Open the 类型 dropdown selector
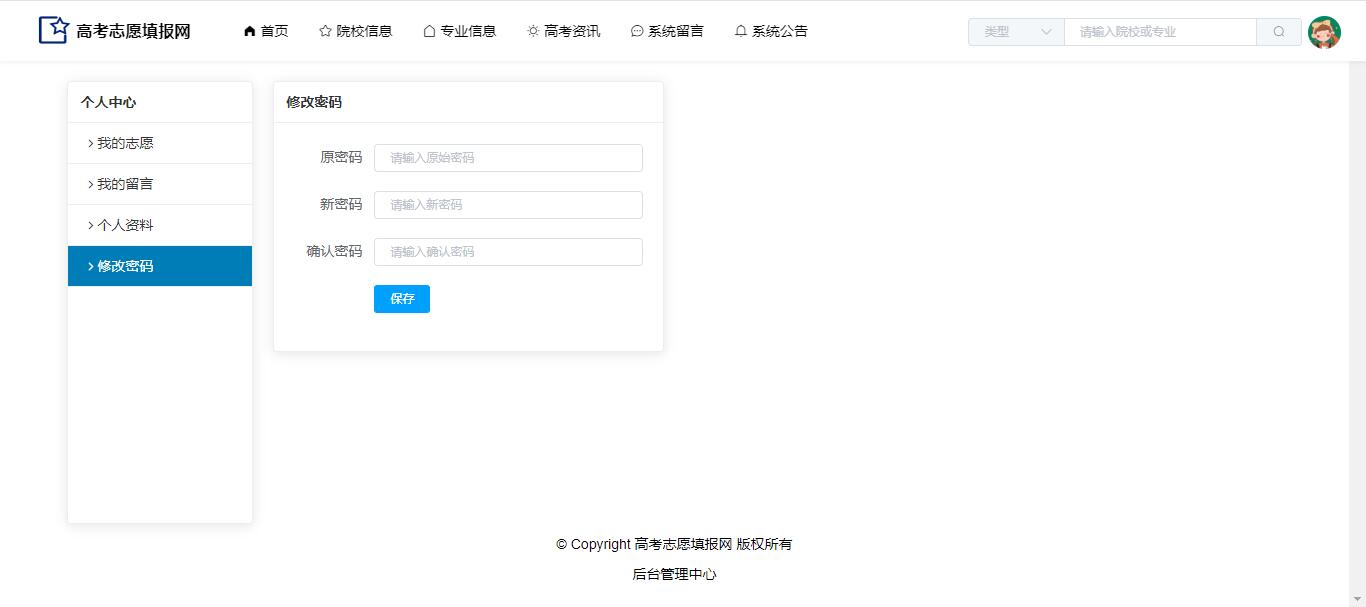1366x607 pixels. coord(1016,32)
